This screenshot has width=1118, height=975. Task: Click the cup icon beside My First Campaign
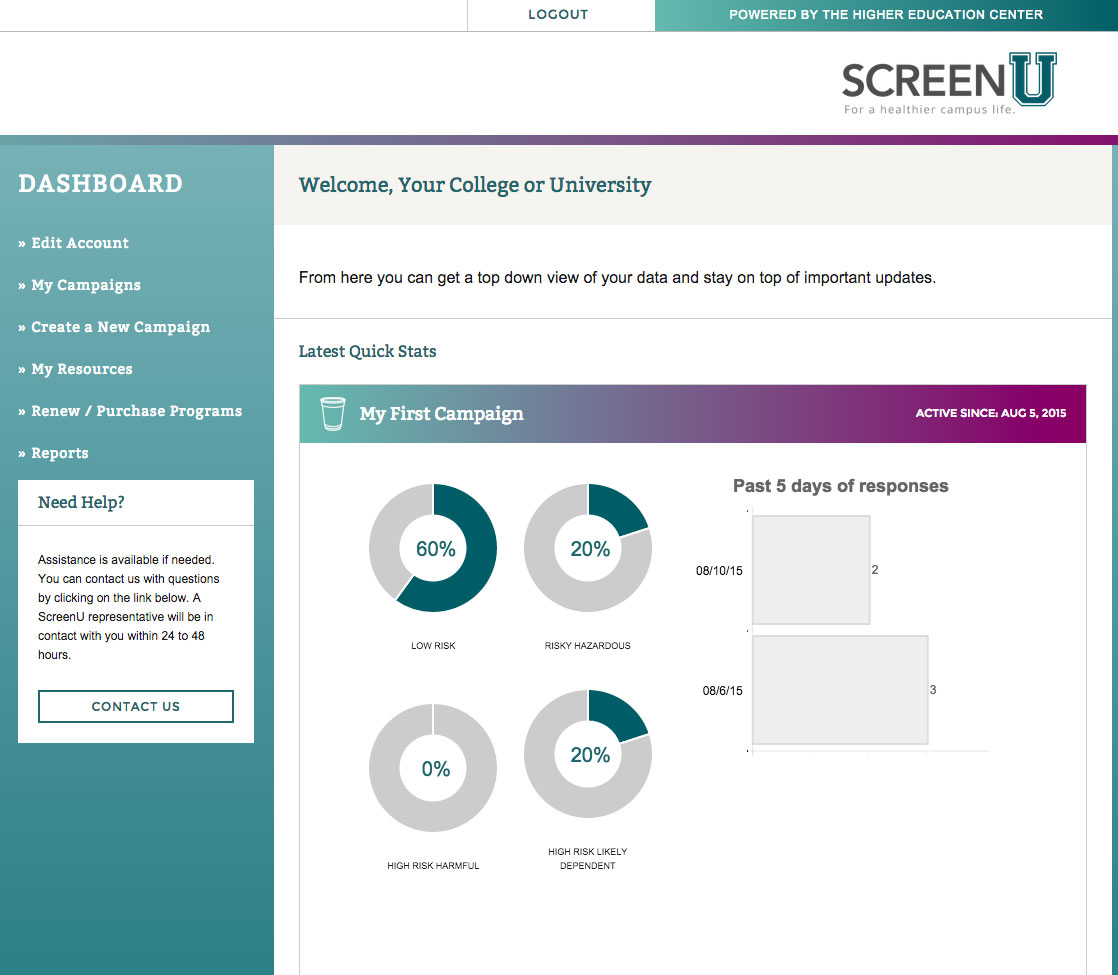332,414
